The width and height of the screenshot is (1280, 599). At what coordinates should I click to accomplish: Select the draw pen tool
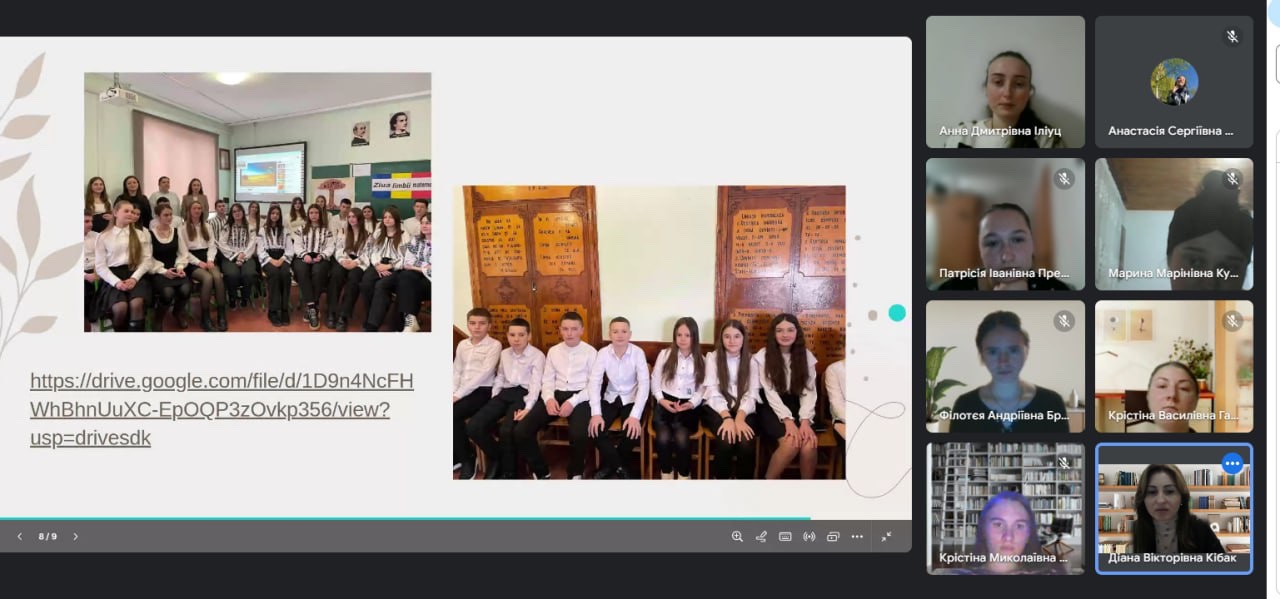click(761, 536)
